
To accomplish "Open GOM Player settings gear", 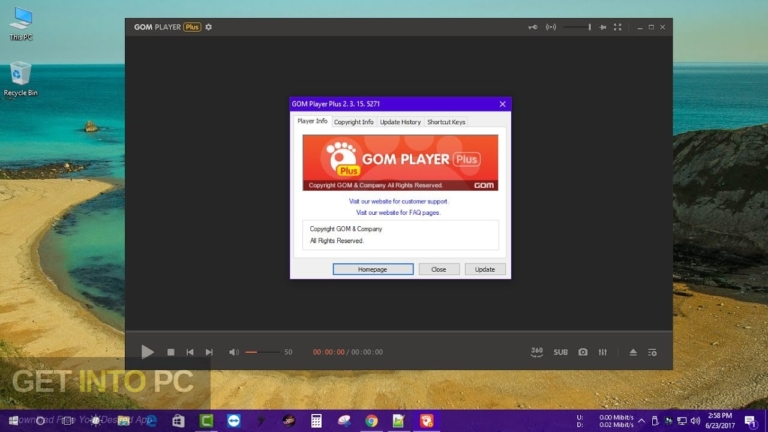I will [209, 27].
